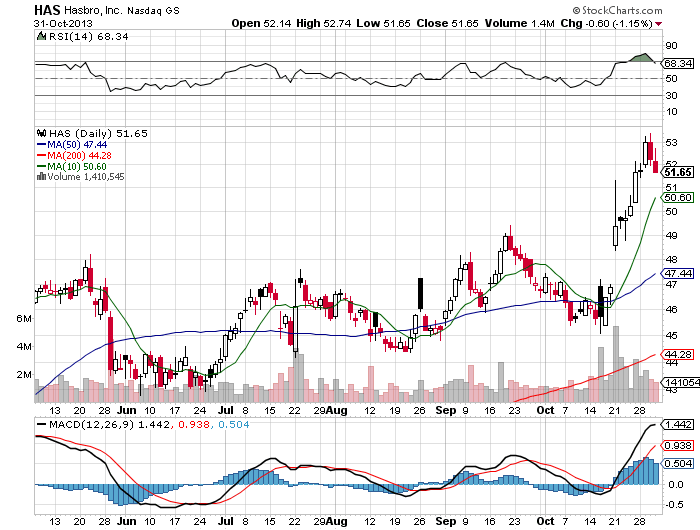This screenshot has height=530, width=700.
Task: Click the tall black candlestick near Aug 26
Action: pos(420,293)
